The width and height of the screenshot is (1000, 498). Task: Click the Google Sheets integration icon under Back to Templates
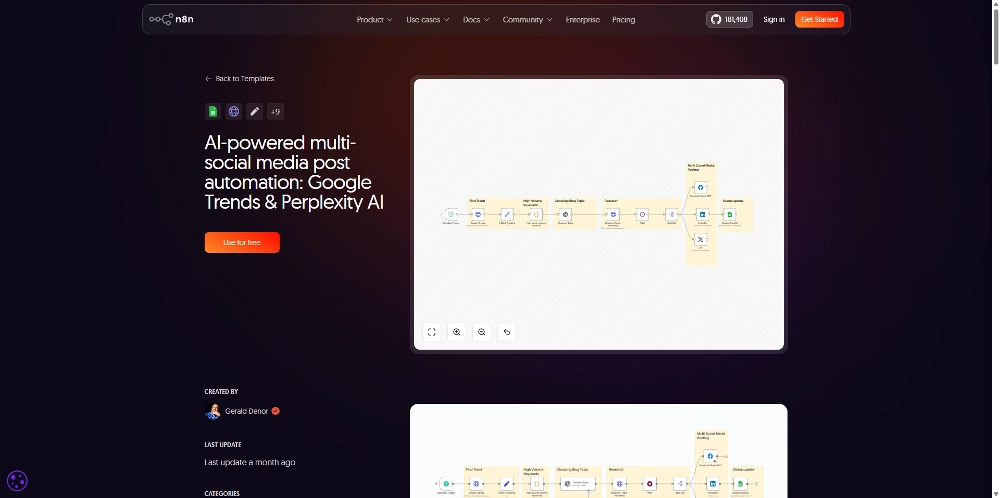[212, 111]
